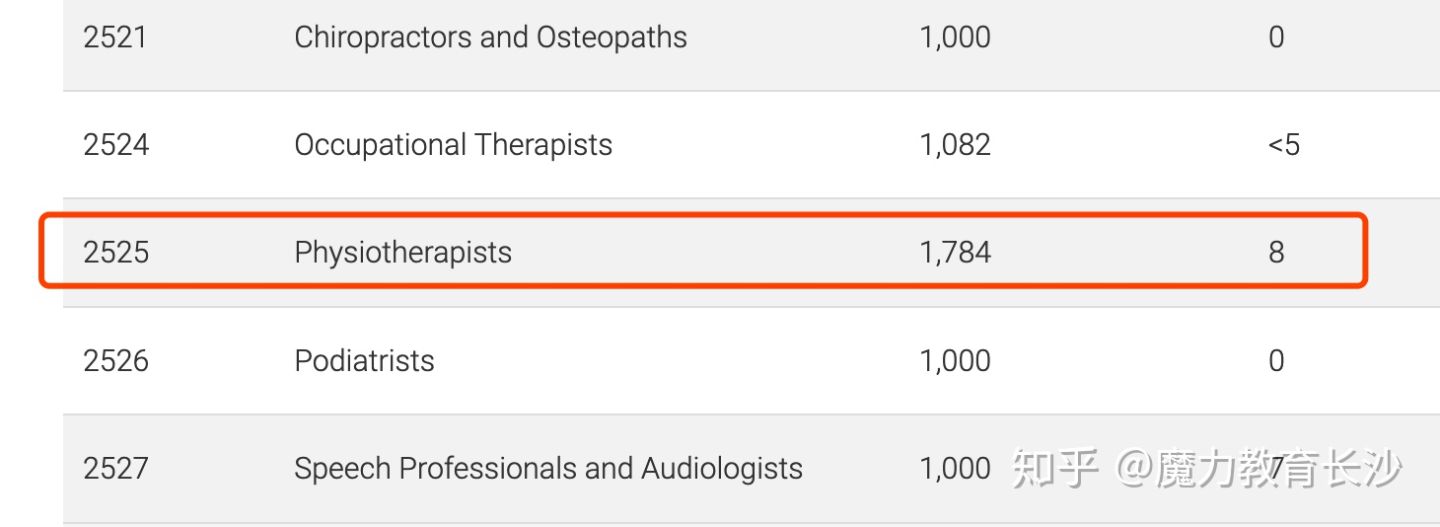
Task: Click the 0 invitations value for Podiatrists
Action: pyautogui.click(x=1276, y=360)
